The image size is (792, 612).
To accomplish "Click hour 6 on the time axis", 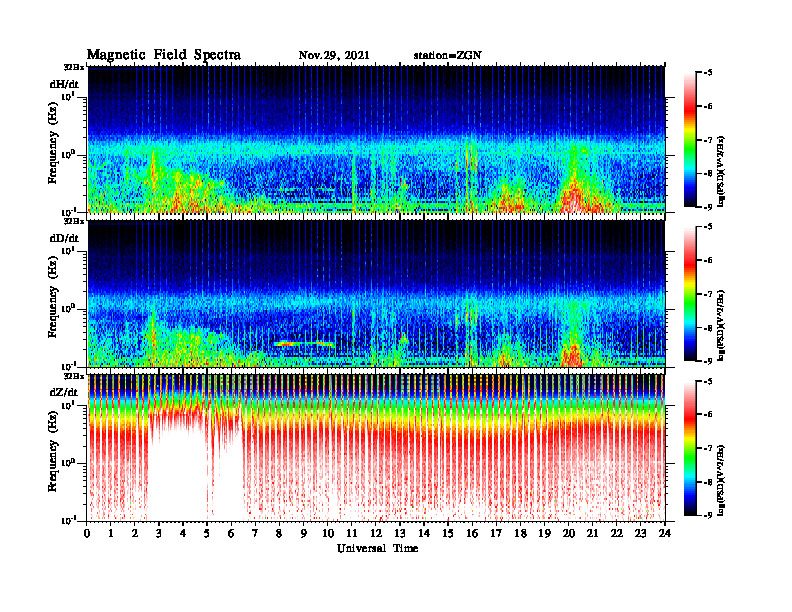I will pos(231,534).
